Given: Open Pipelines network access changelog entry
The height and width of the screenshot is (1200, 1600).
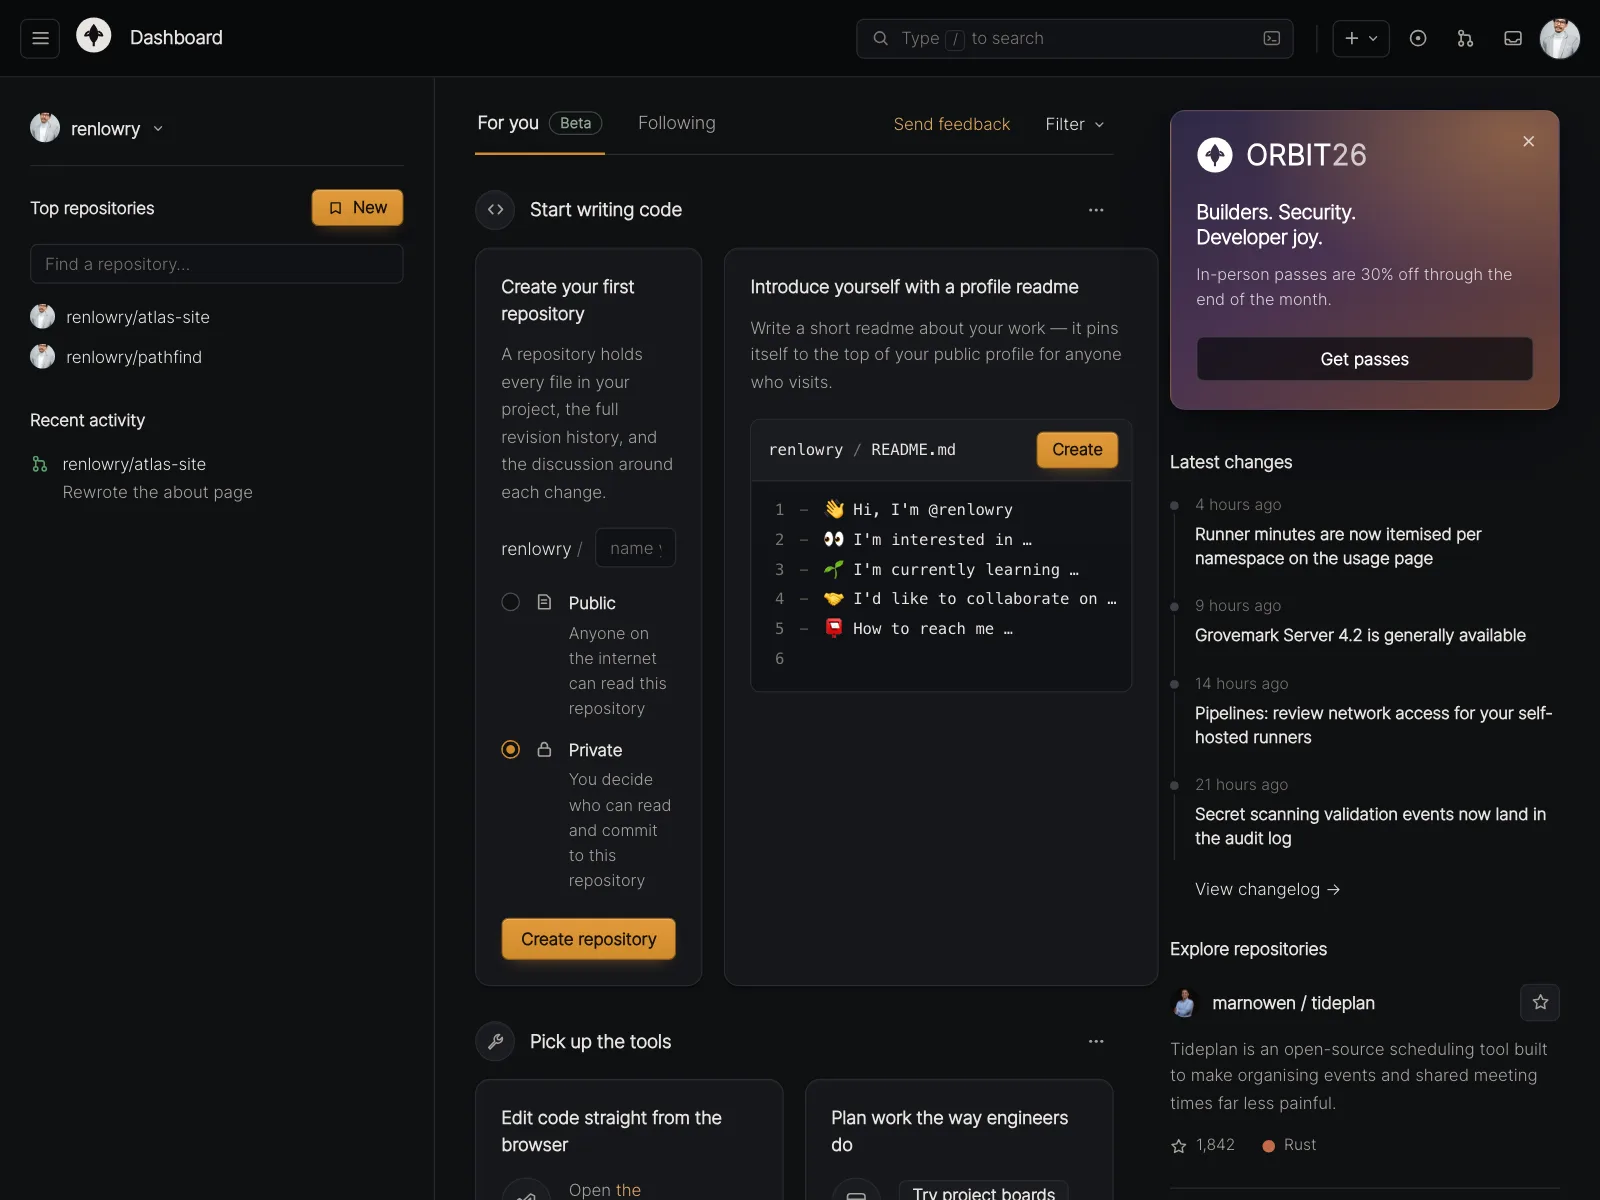Looking at the screenshot, I should click(1373, 725).
